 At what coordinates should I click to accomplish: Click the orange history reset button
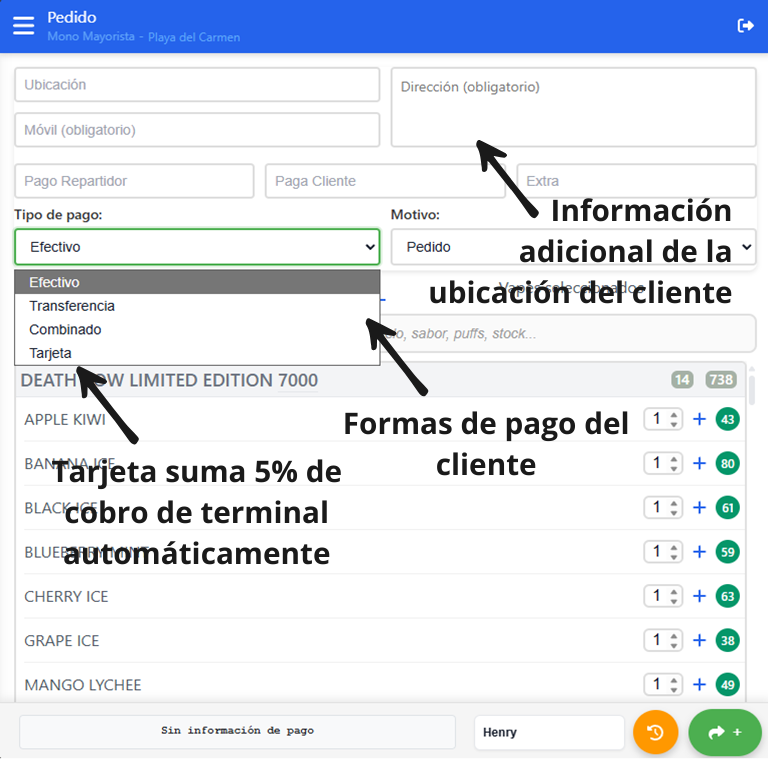click(x=655, y=732)
